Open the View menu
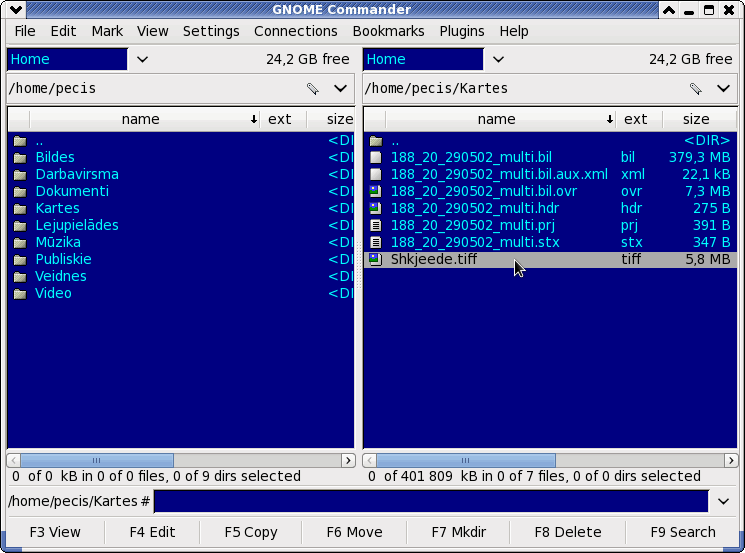This screenshot has height=553, width=745. (153, 31)
